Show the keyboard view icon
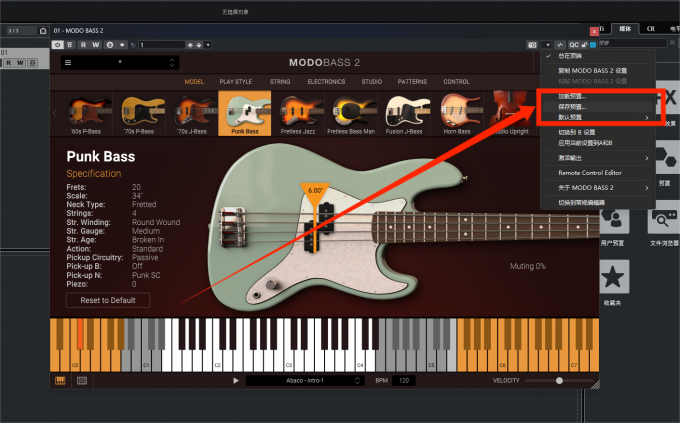Image resolution: width=680 pixels, height=423 pixels. coord(60,380)
